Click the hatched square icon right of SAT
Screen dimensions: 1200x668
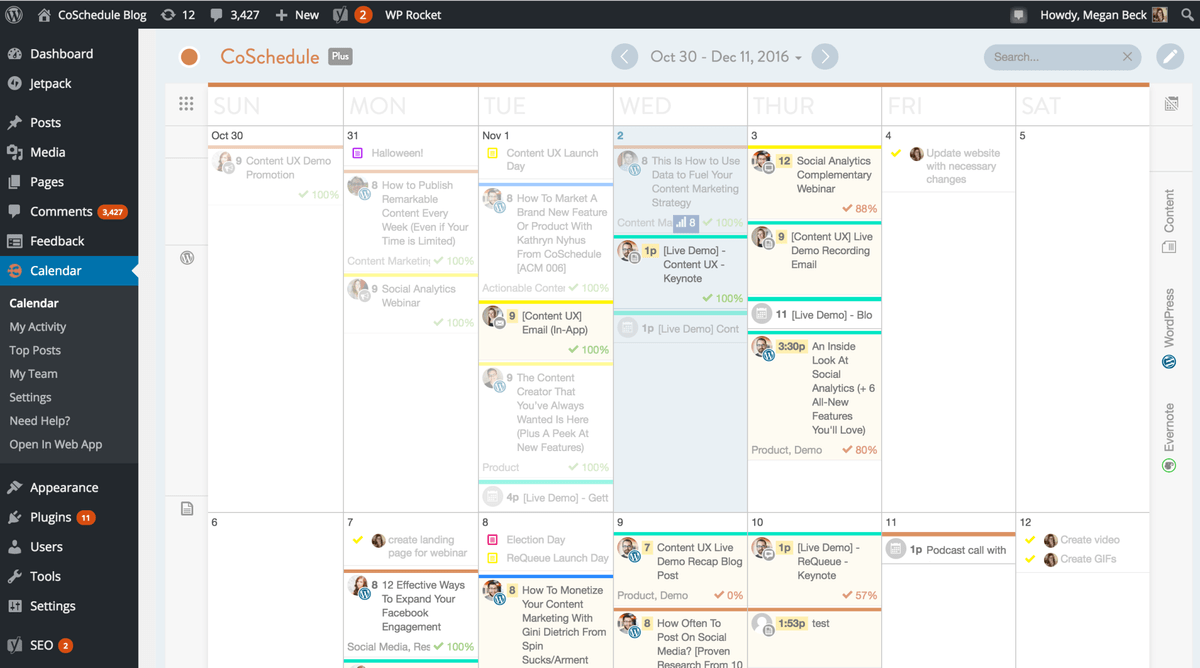[1171, 104]
